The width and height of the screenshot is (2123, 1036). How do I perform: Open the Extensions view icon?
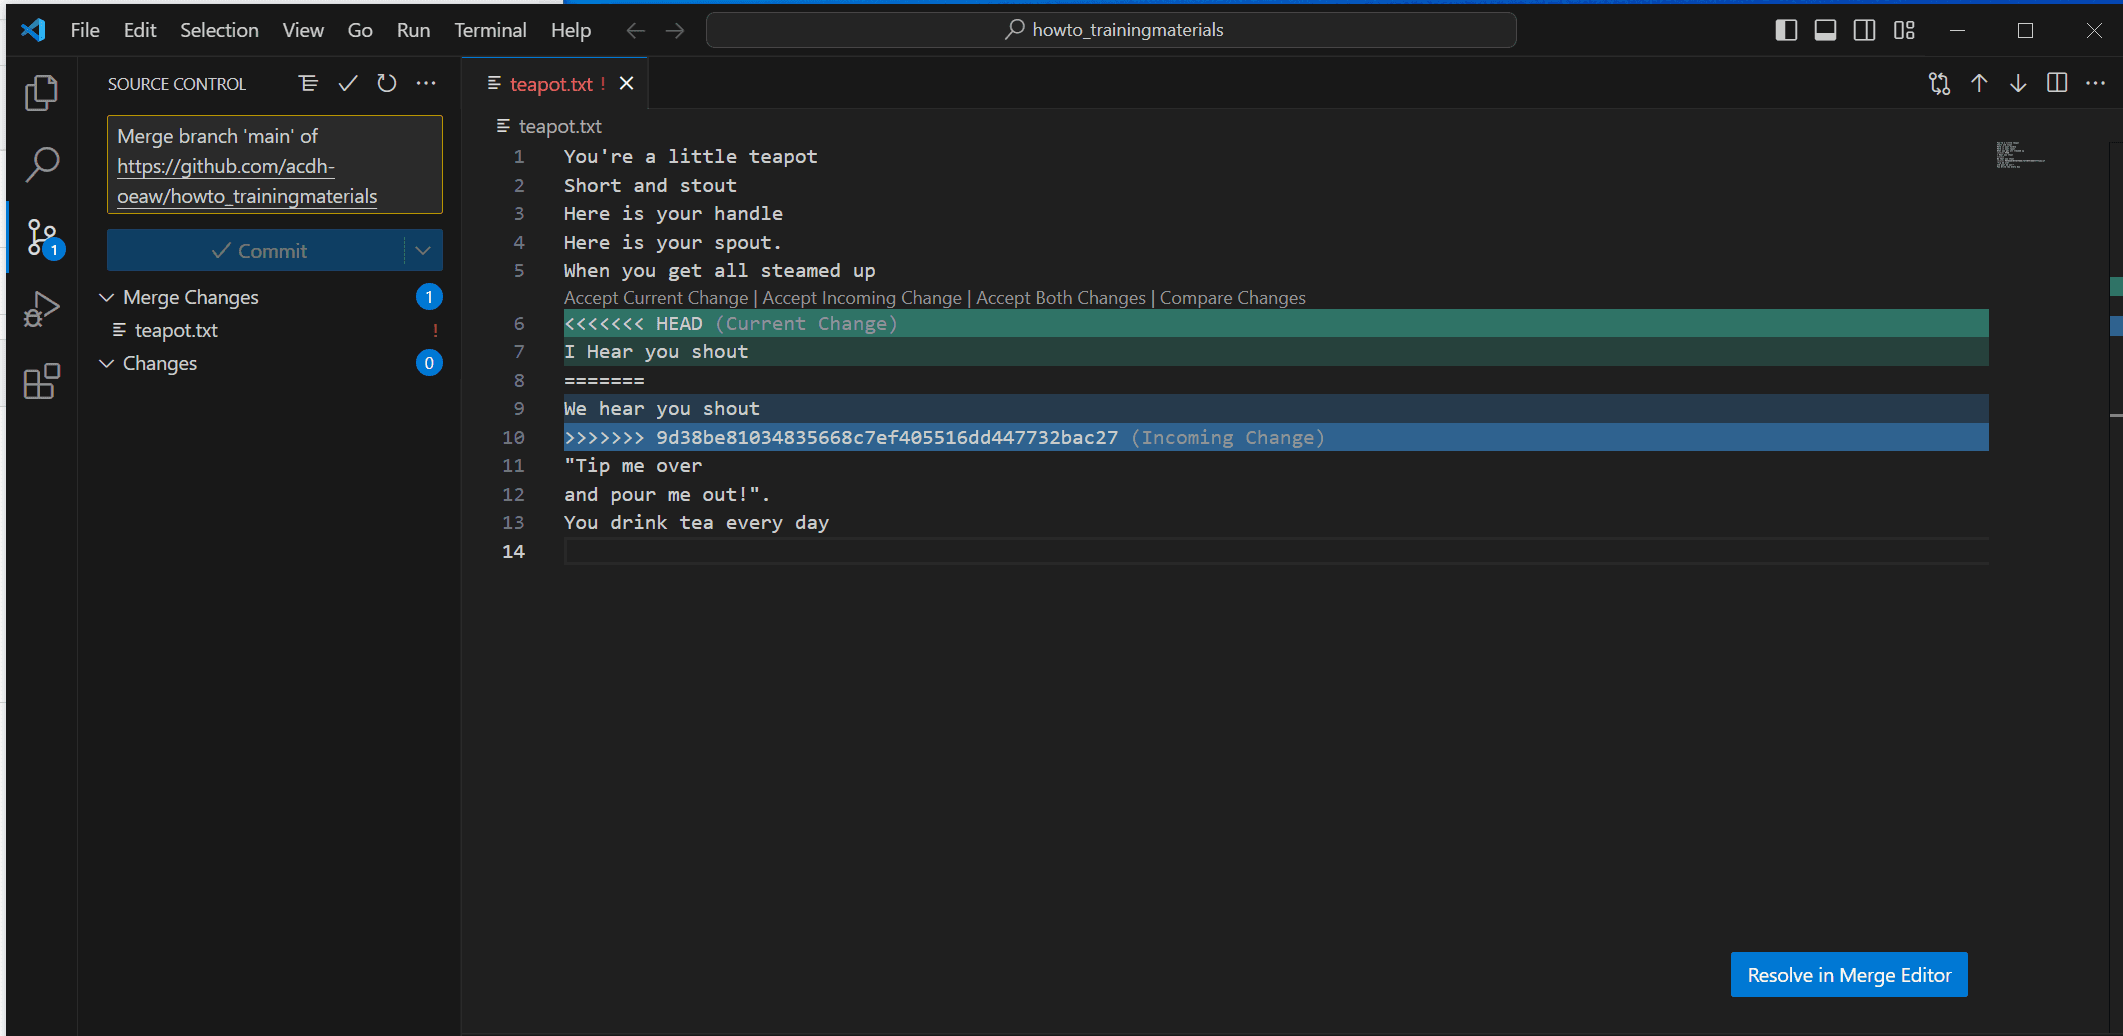(x=41, y=381)
